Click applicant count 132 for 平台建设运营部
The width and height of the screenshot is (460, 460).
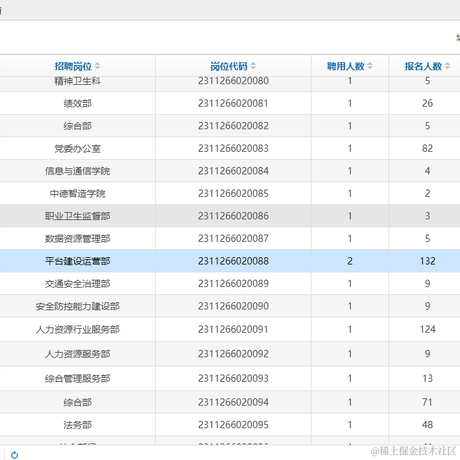coord(427,261)
